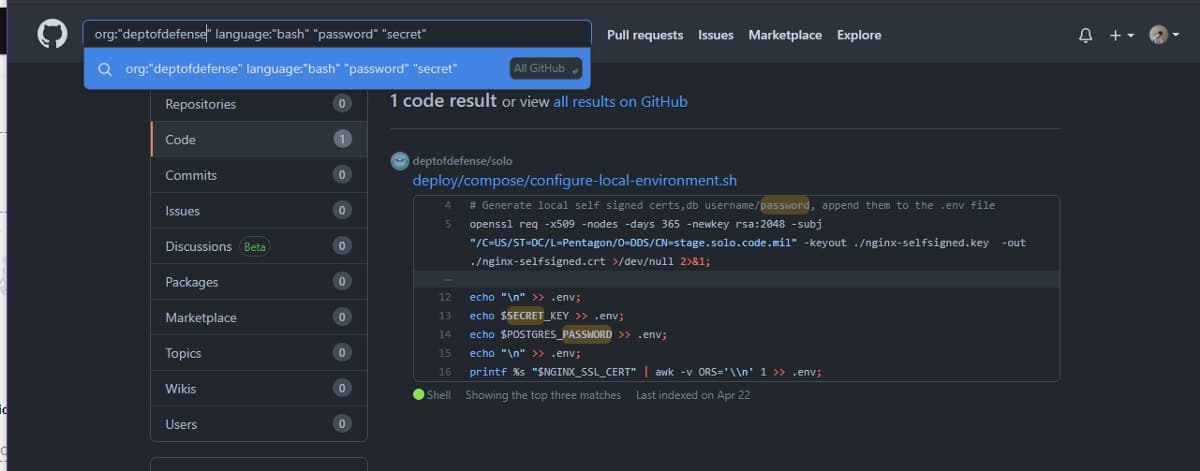Open Explore in top navigation
The image size is (1200, 471).
(x=859, y=35)
